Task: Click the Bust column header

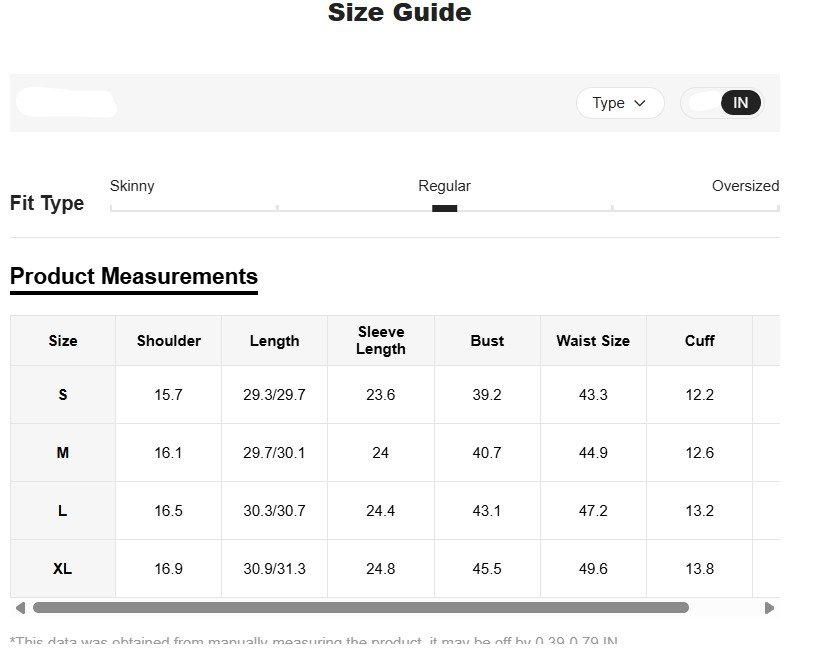Action: (x=487, y=341)
